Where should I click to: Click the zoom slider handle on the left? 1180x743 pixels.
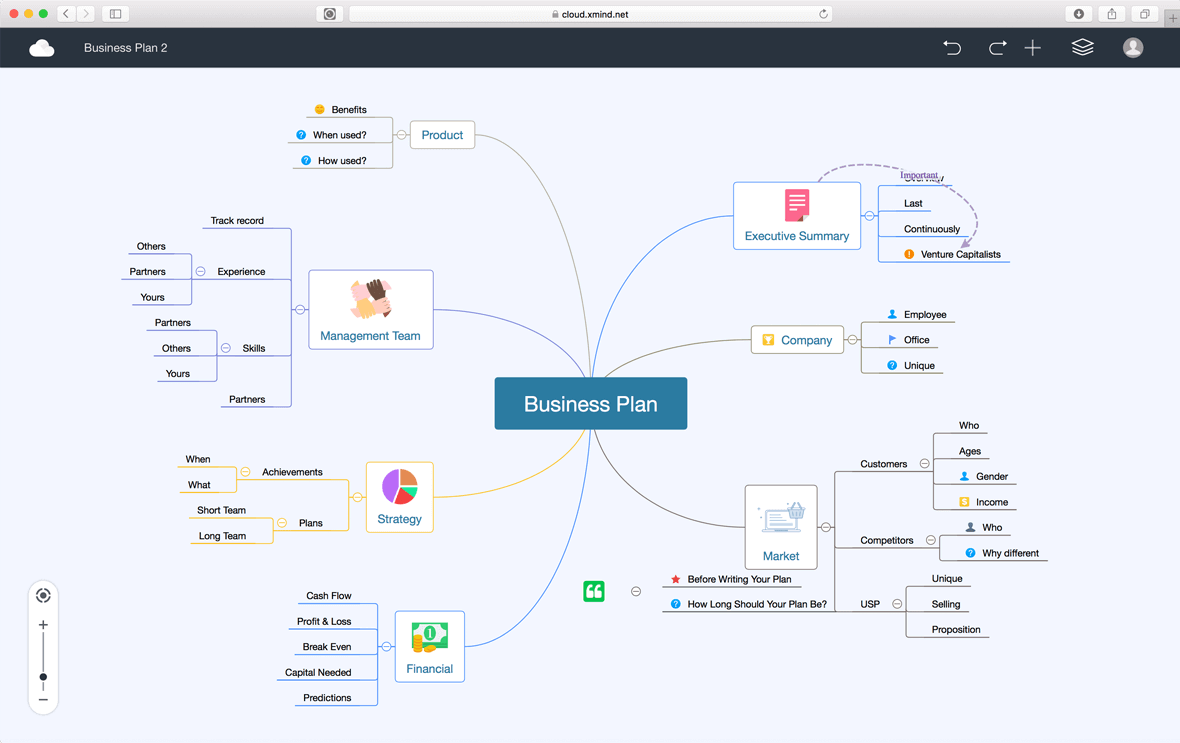point(43,676)
